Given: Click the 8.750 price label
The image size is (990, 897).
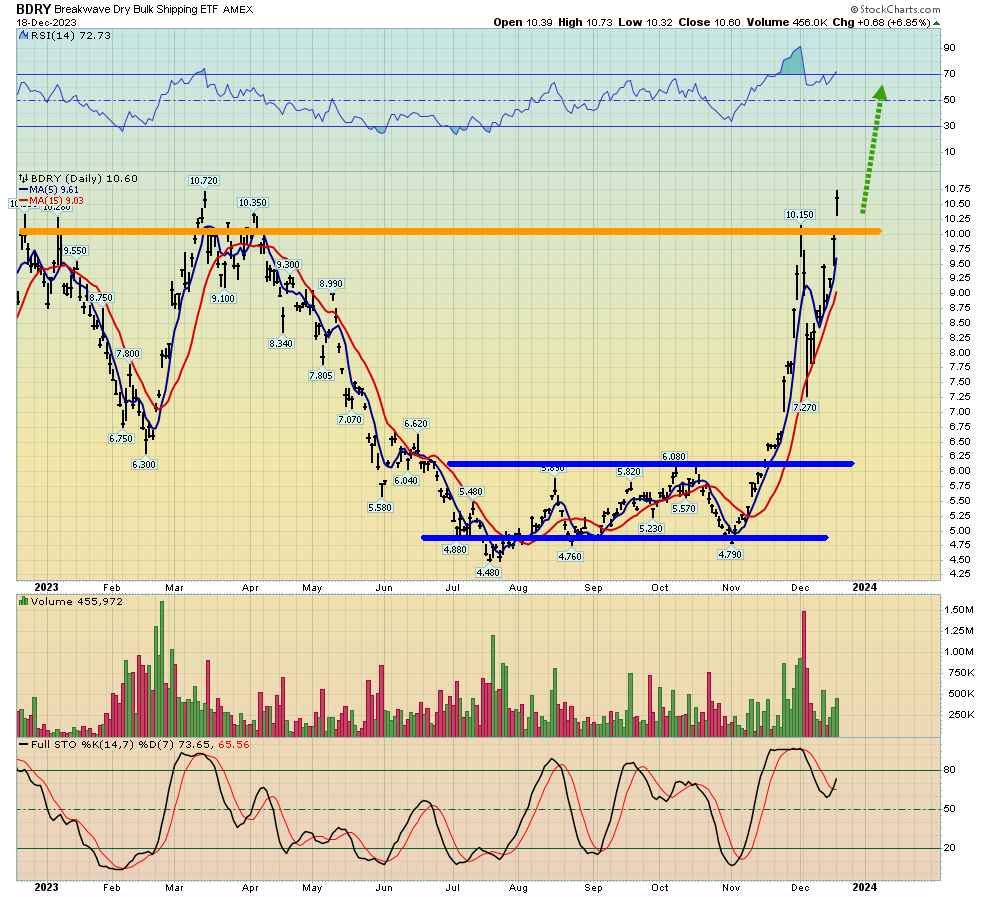Looking at the screenshot, I should [x=100, y=298].
